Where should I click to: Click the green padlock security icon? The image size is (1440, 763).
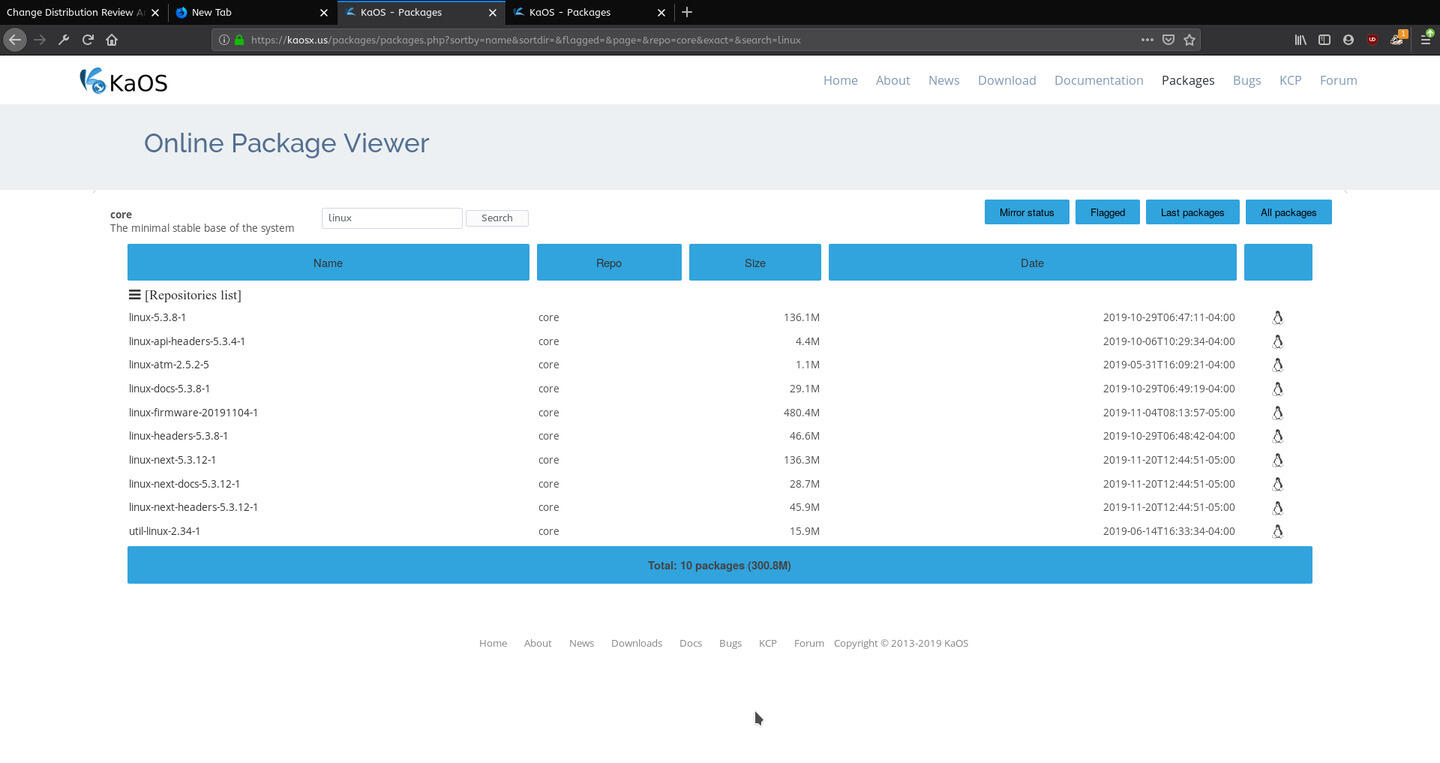[x=239, y=40]
